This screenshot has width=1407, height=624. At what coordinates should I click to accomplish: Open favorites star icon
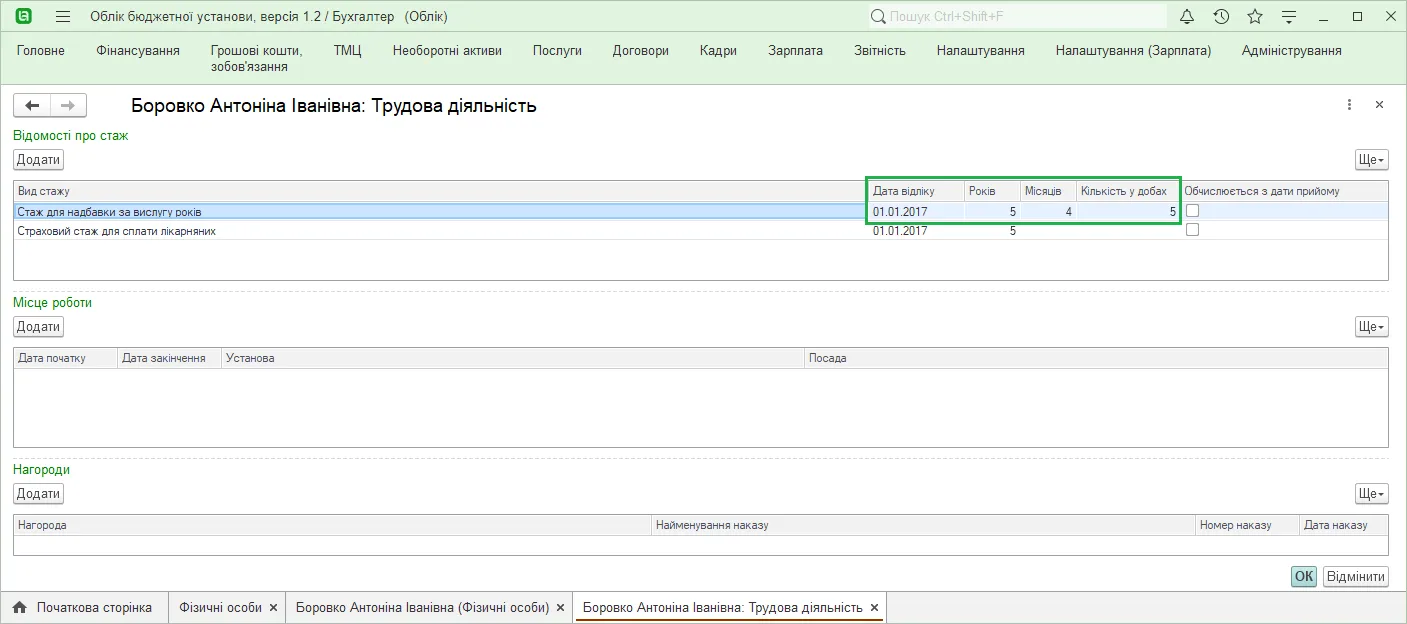click(1255, 16)
